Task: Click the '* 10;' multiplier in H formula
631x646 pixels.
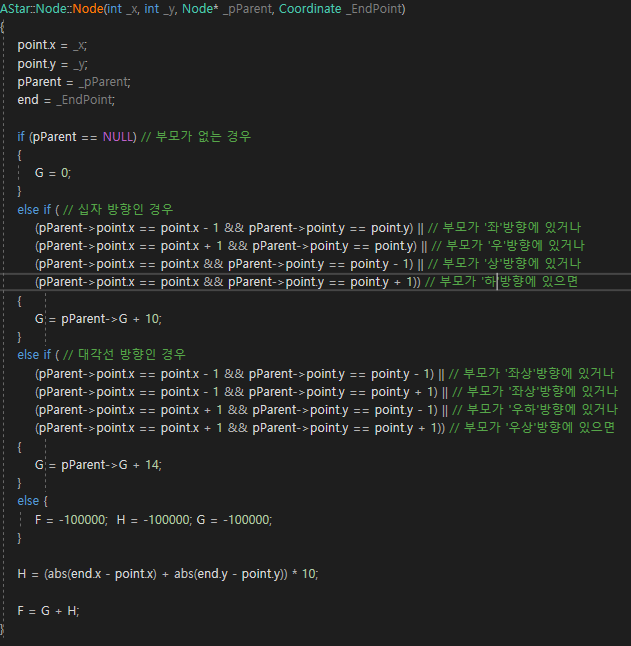Action: 305,574
